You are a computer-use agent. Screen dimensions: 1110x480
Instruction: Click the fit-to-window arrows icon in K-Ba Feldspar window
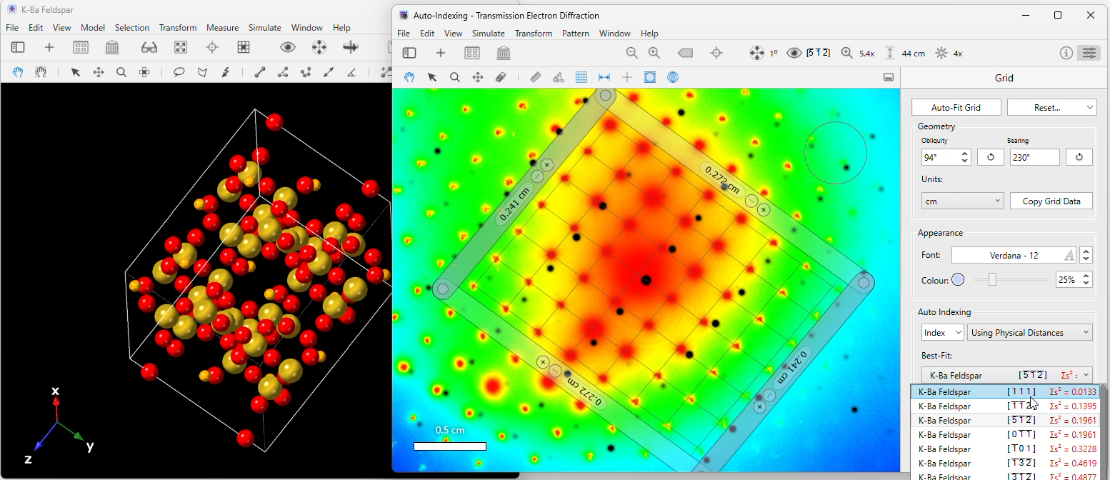181,47
